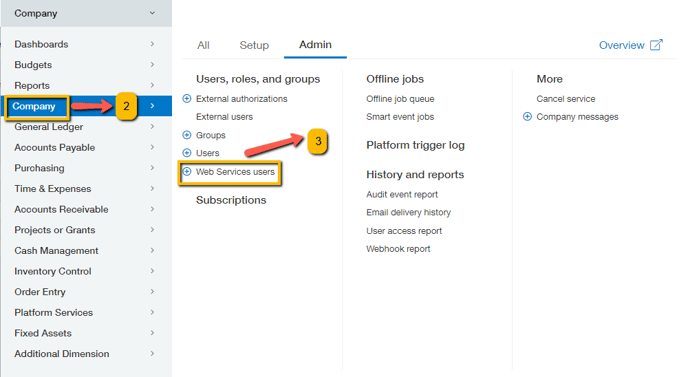The height and width of the screenshot is (377, 688).
Task: Open the Overview link
Action: click(x=621, y=45)
